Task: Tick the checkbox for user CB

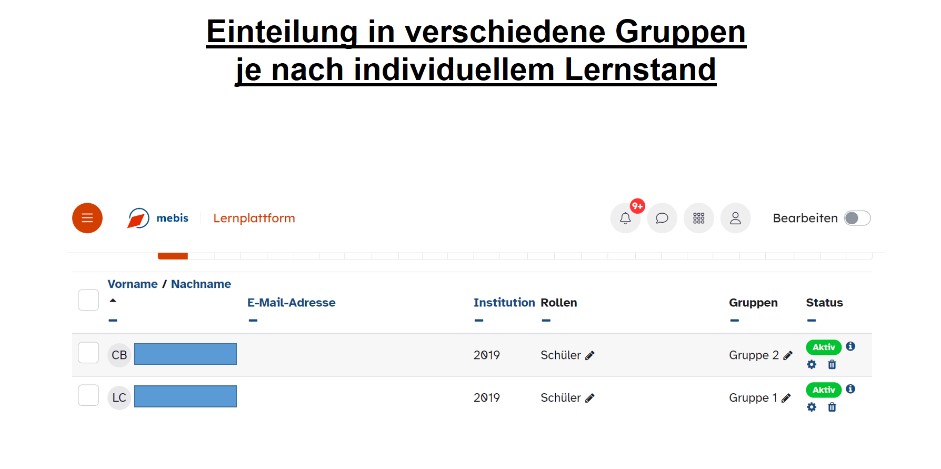Action: 88,353
